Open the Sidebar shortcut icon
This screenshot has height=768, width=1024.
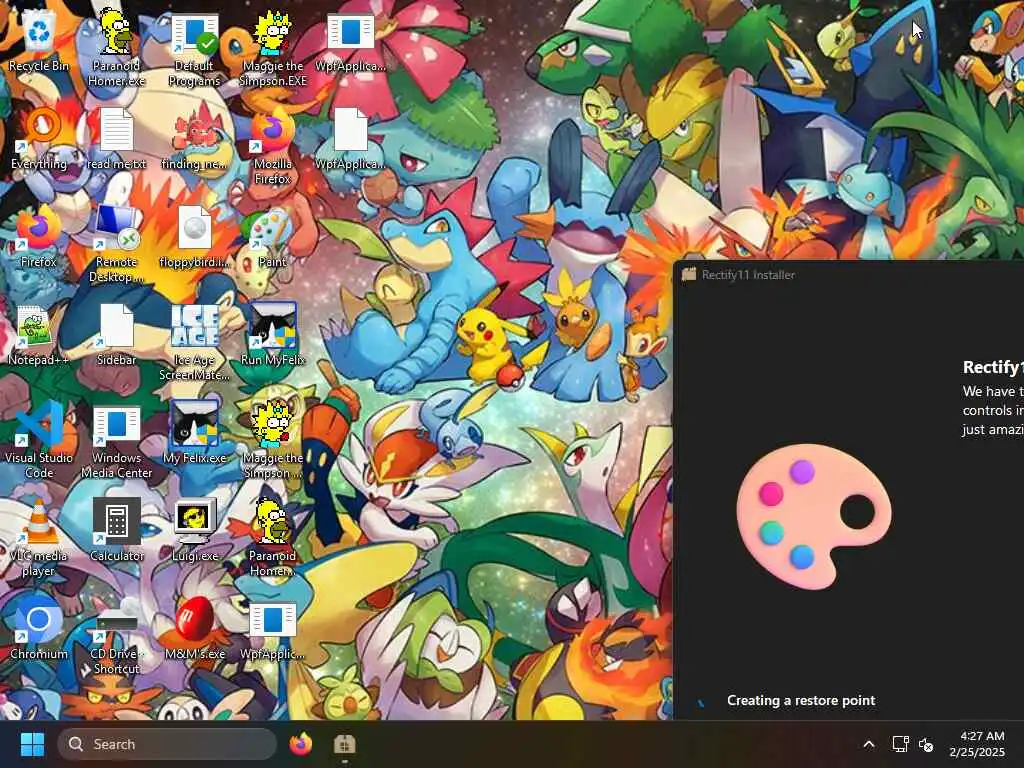pyautogui.click(x=116, y=336)
